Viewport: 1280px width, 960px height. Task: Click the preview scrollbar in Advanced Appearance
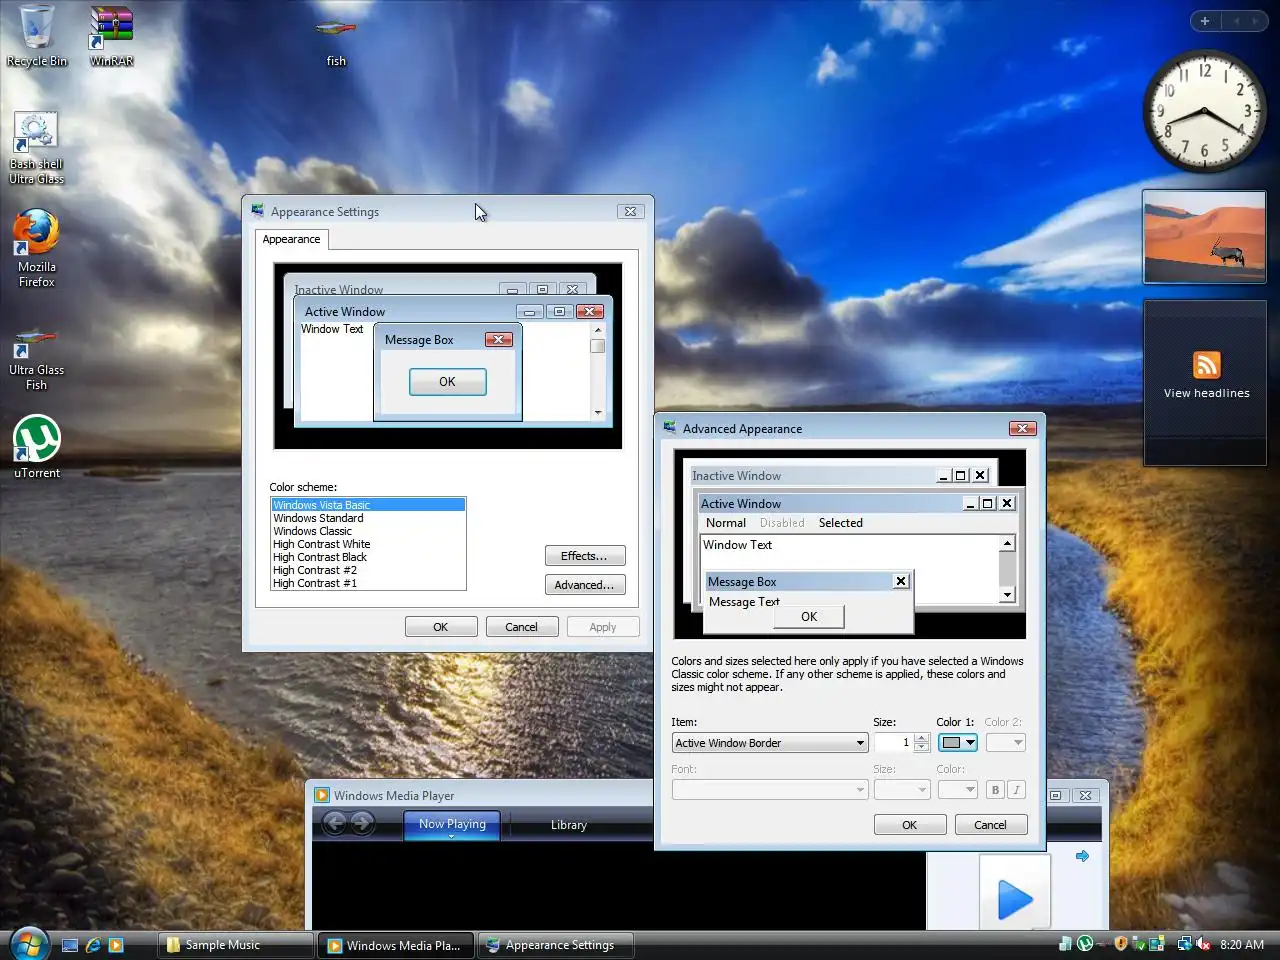pos(1007,569)
